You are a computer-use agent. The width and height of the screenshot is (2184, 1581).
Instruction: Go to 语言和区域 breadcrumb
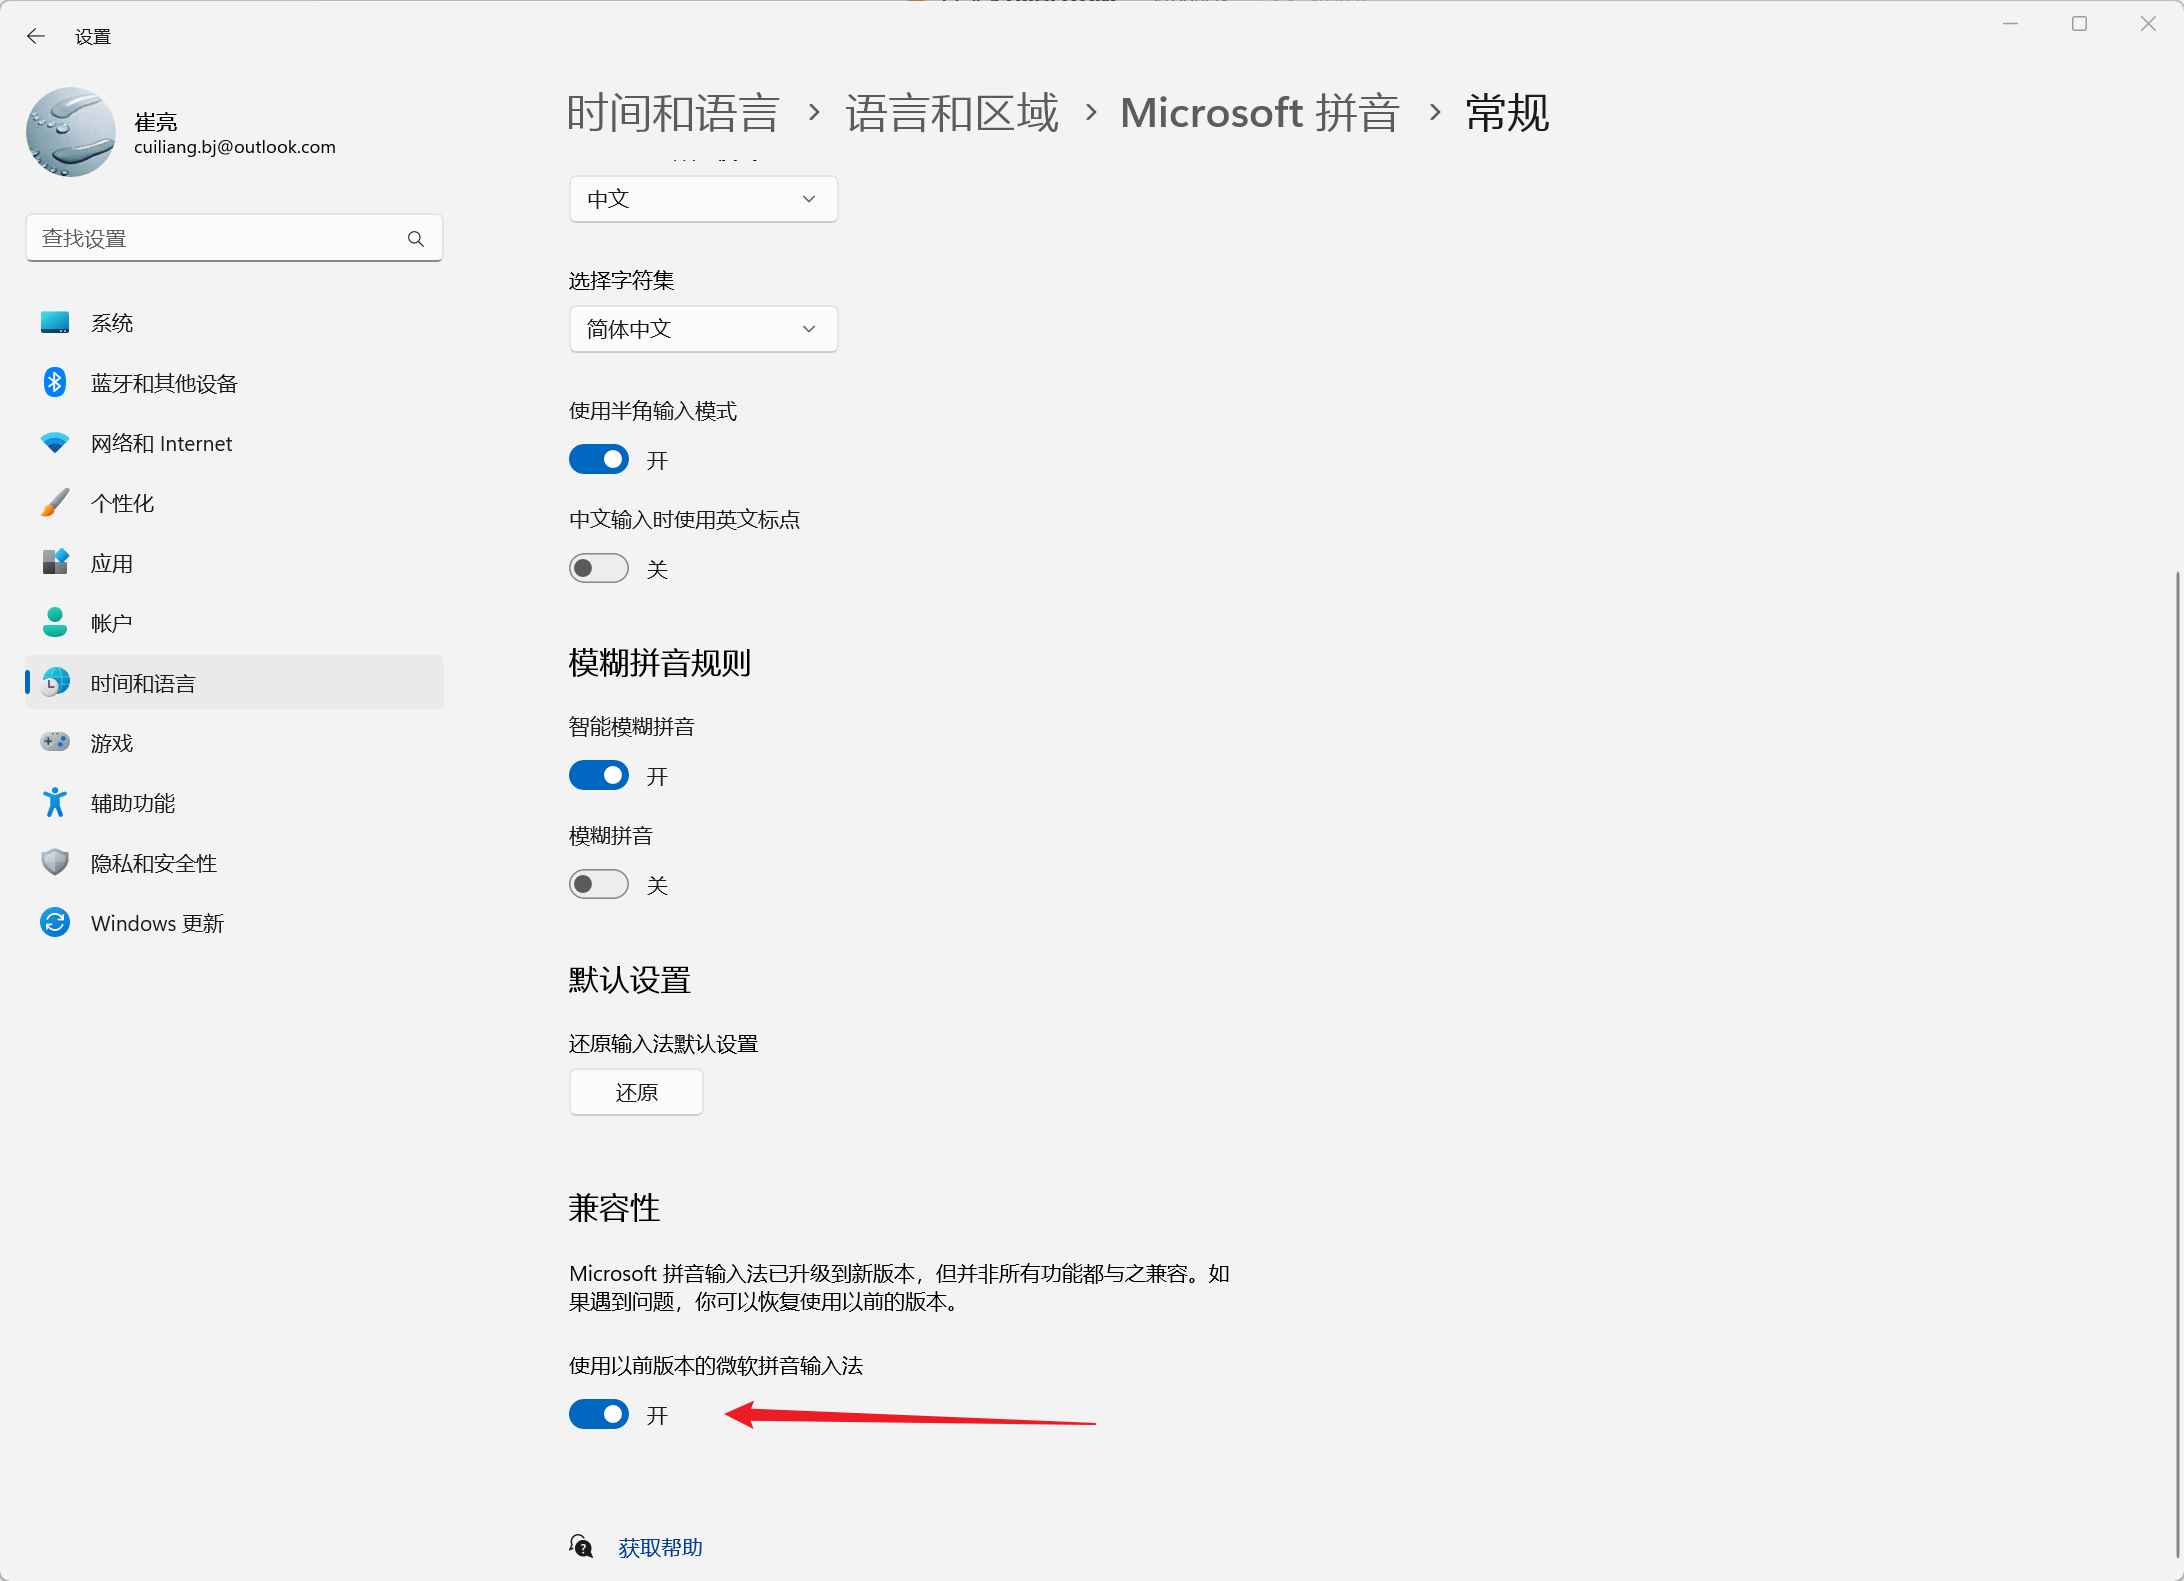tap(951, 113)
